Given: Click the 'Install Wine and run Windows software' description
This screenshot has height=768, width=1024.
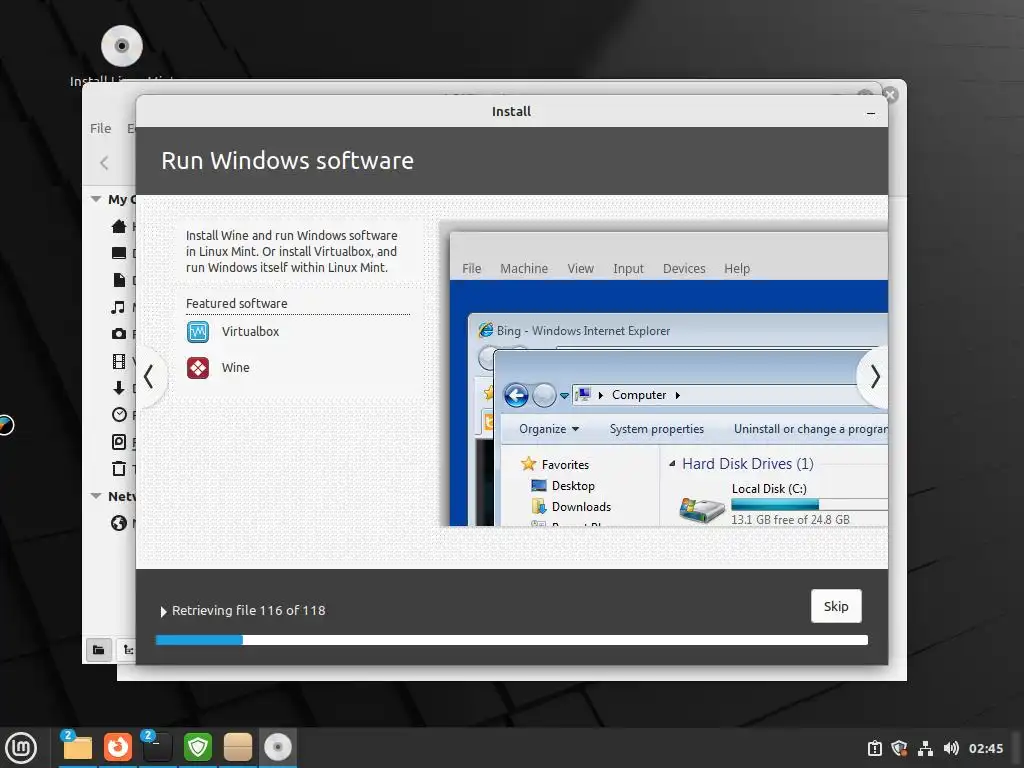Looking at the screenshot, I should [x=291, y=251].
